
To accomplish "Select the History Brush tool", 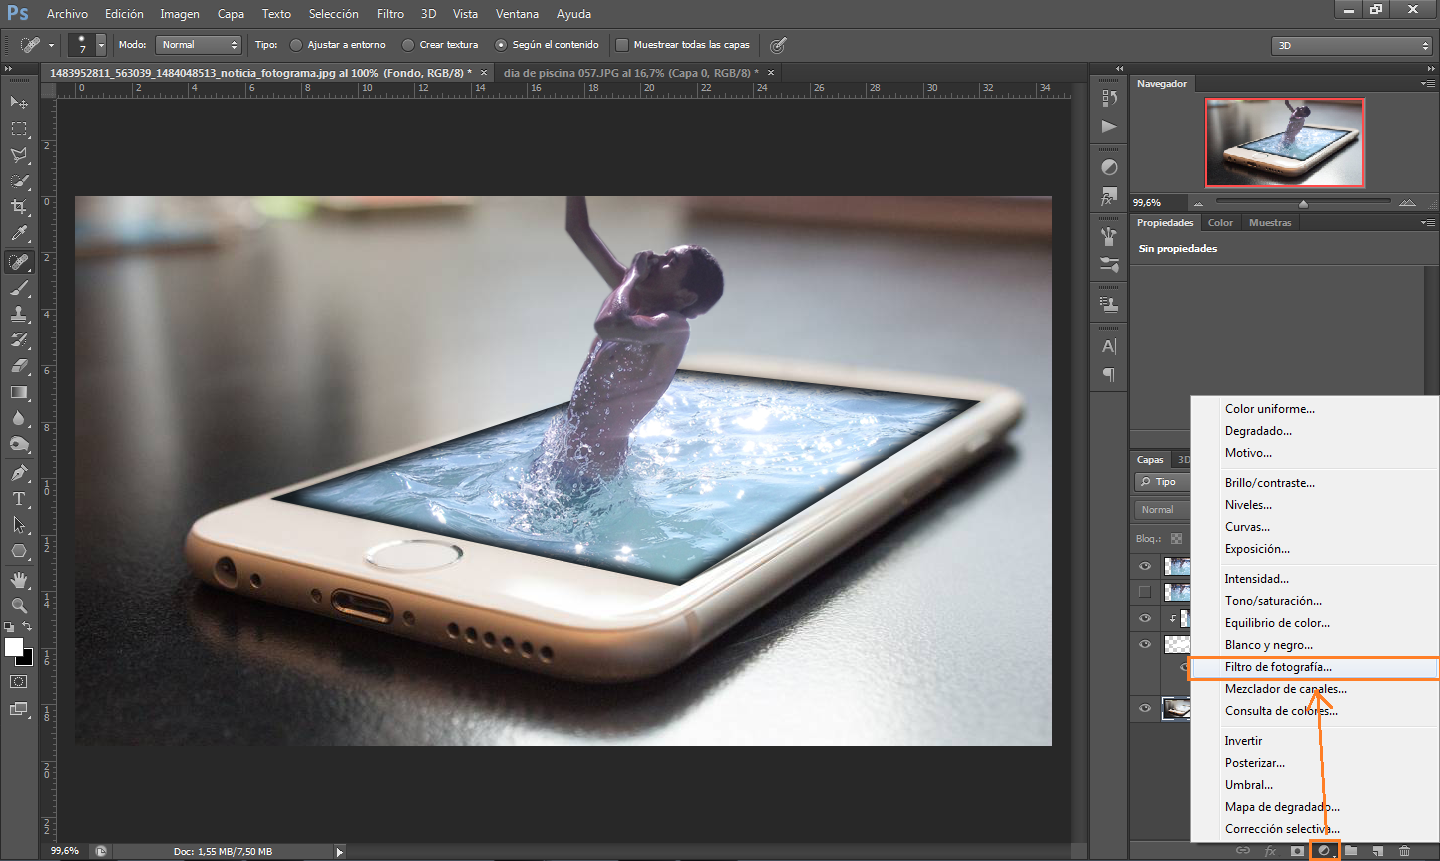I will pos(19,340).
